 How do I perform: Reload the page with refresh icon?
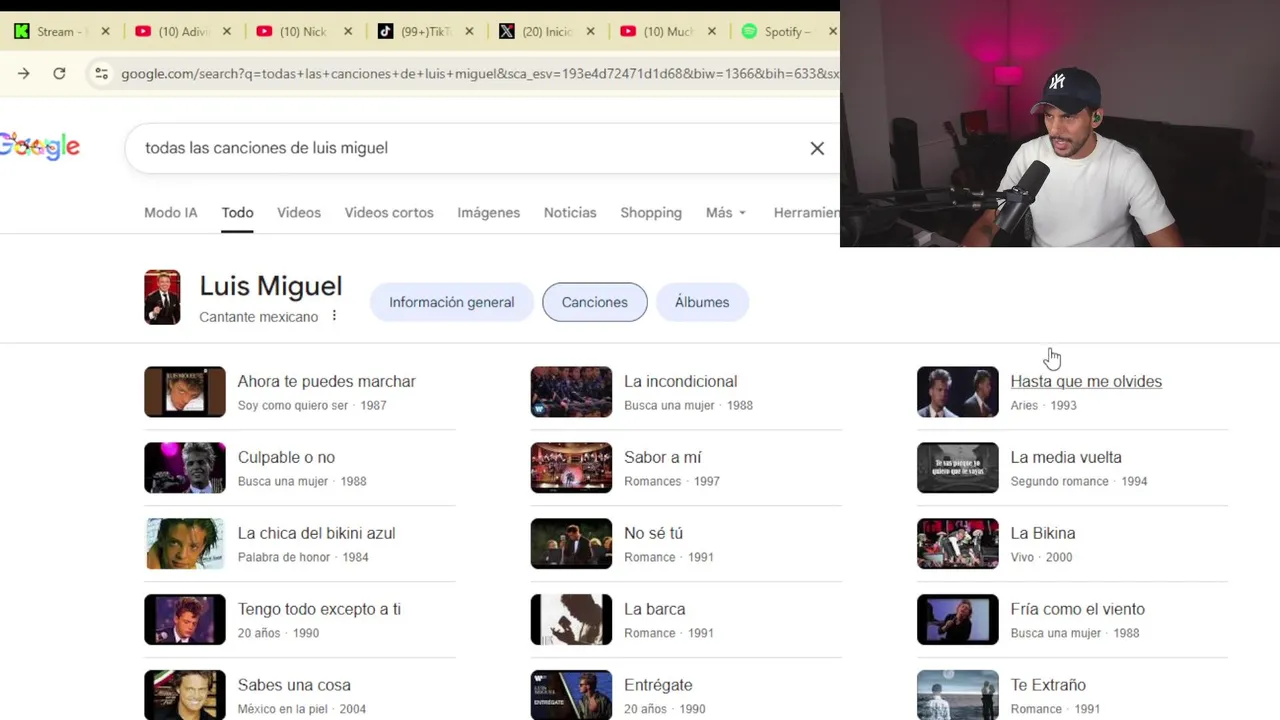click(59, 73)
